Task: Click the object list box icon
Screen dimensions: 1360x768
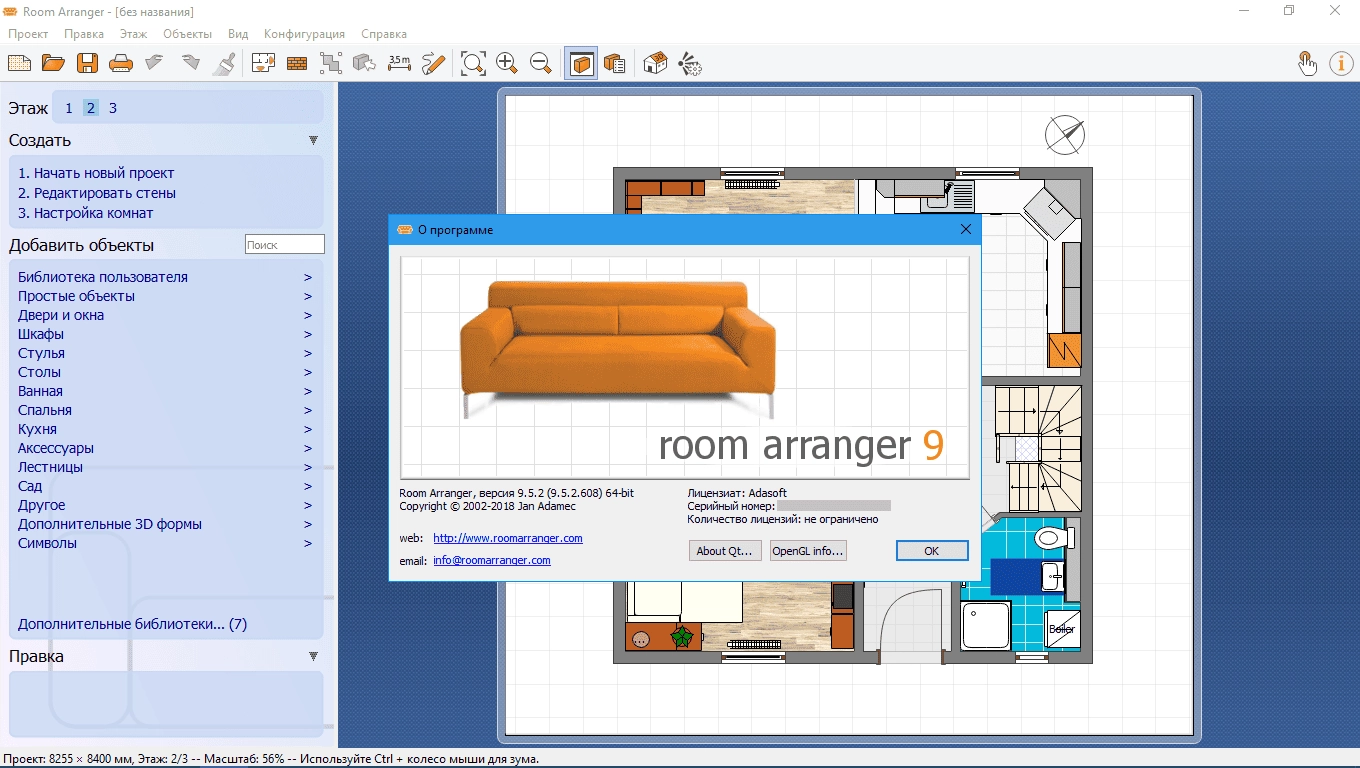Action: tap(615, 63)
